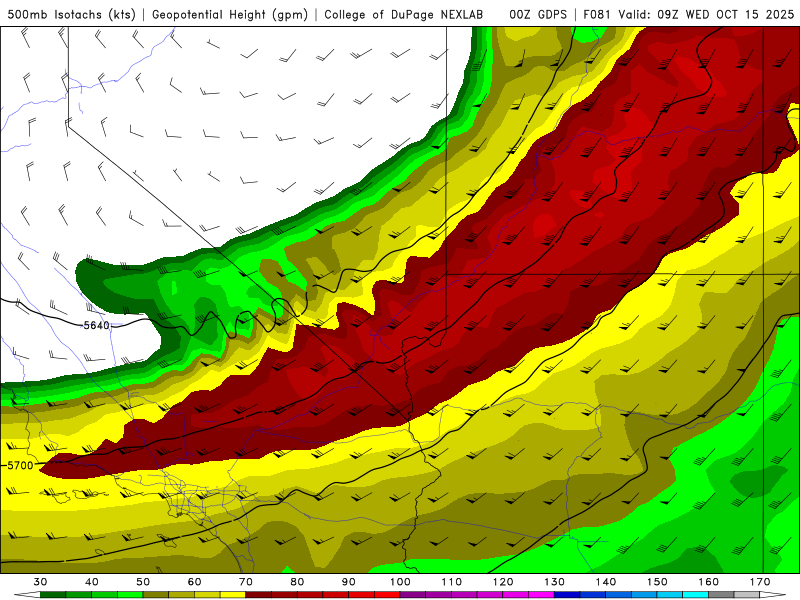Image resolution: width=800 pixels, height=600 pixels.
Task: Click the right arrow end of the color bar
Action: [773, 595]
